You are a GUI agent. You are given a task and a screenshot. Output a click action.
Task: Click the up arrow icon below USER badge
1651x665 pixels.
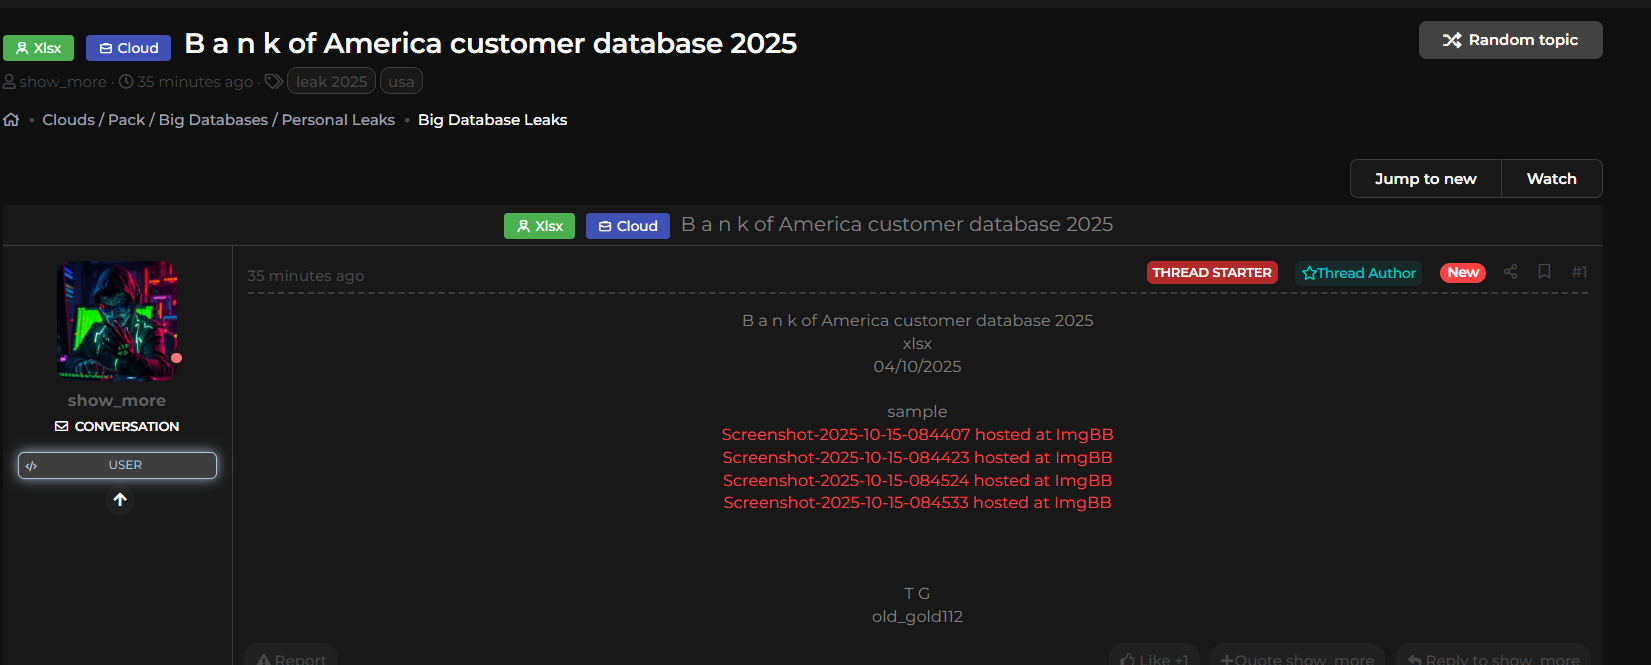coord(120,500)
